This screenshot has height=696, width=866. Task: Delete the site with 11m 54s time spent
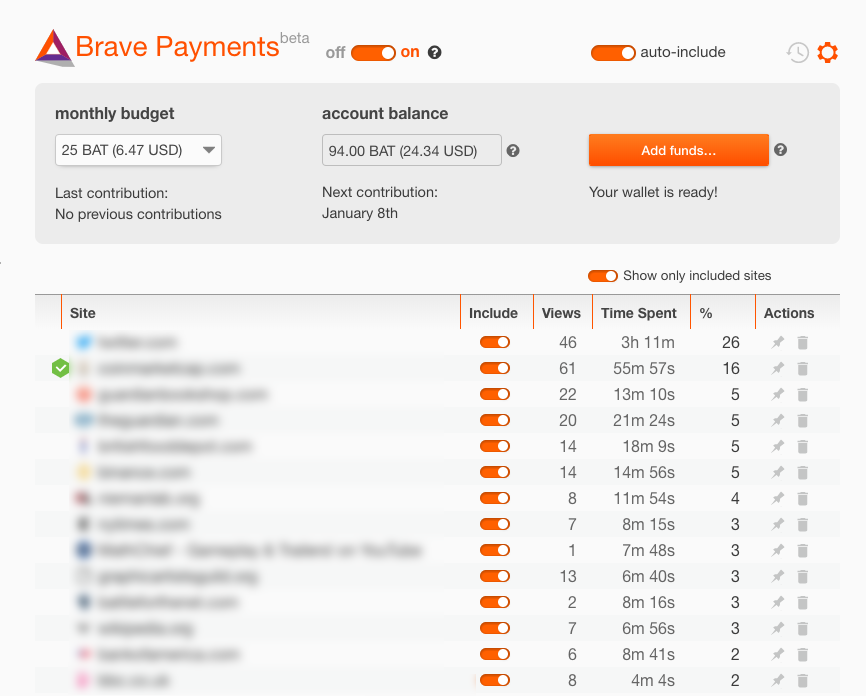tap(802, 498)
